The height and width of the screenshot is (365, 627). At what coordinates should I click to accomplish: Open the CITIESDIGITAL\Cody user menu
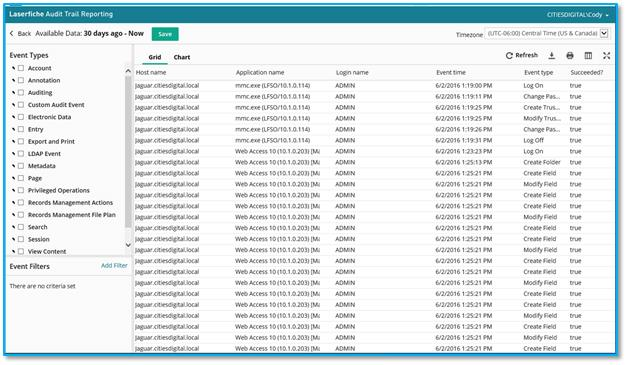click(x=577, y=15)
